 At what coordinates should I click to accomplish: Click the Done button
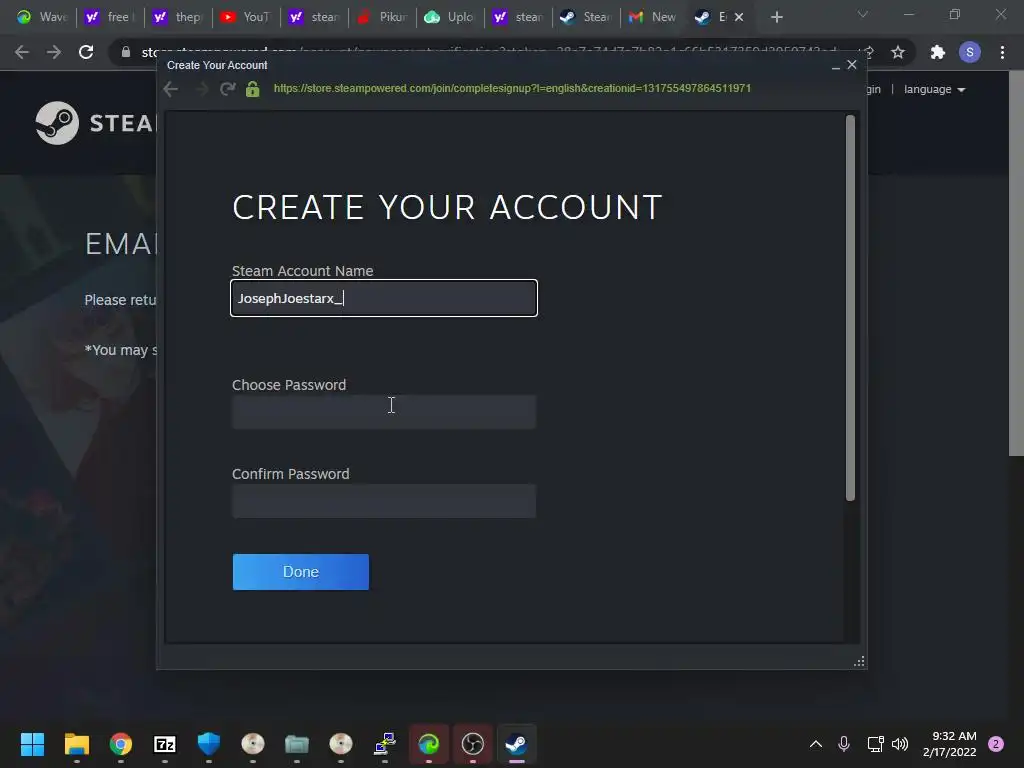(300, 571)
